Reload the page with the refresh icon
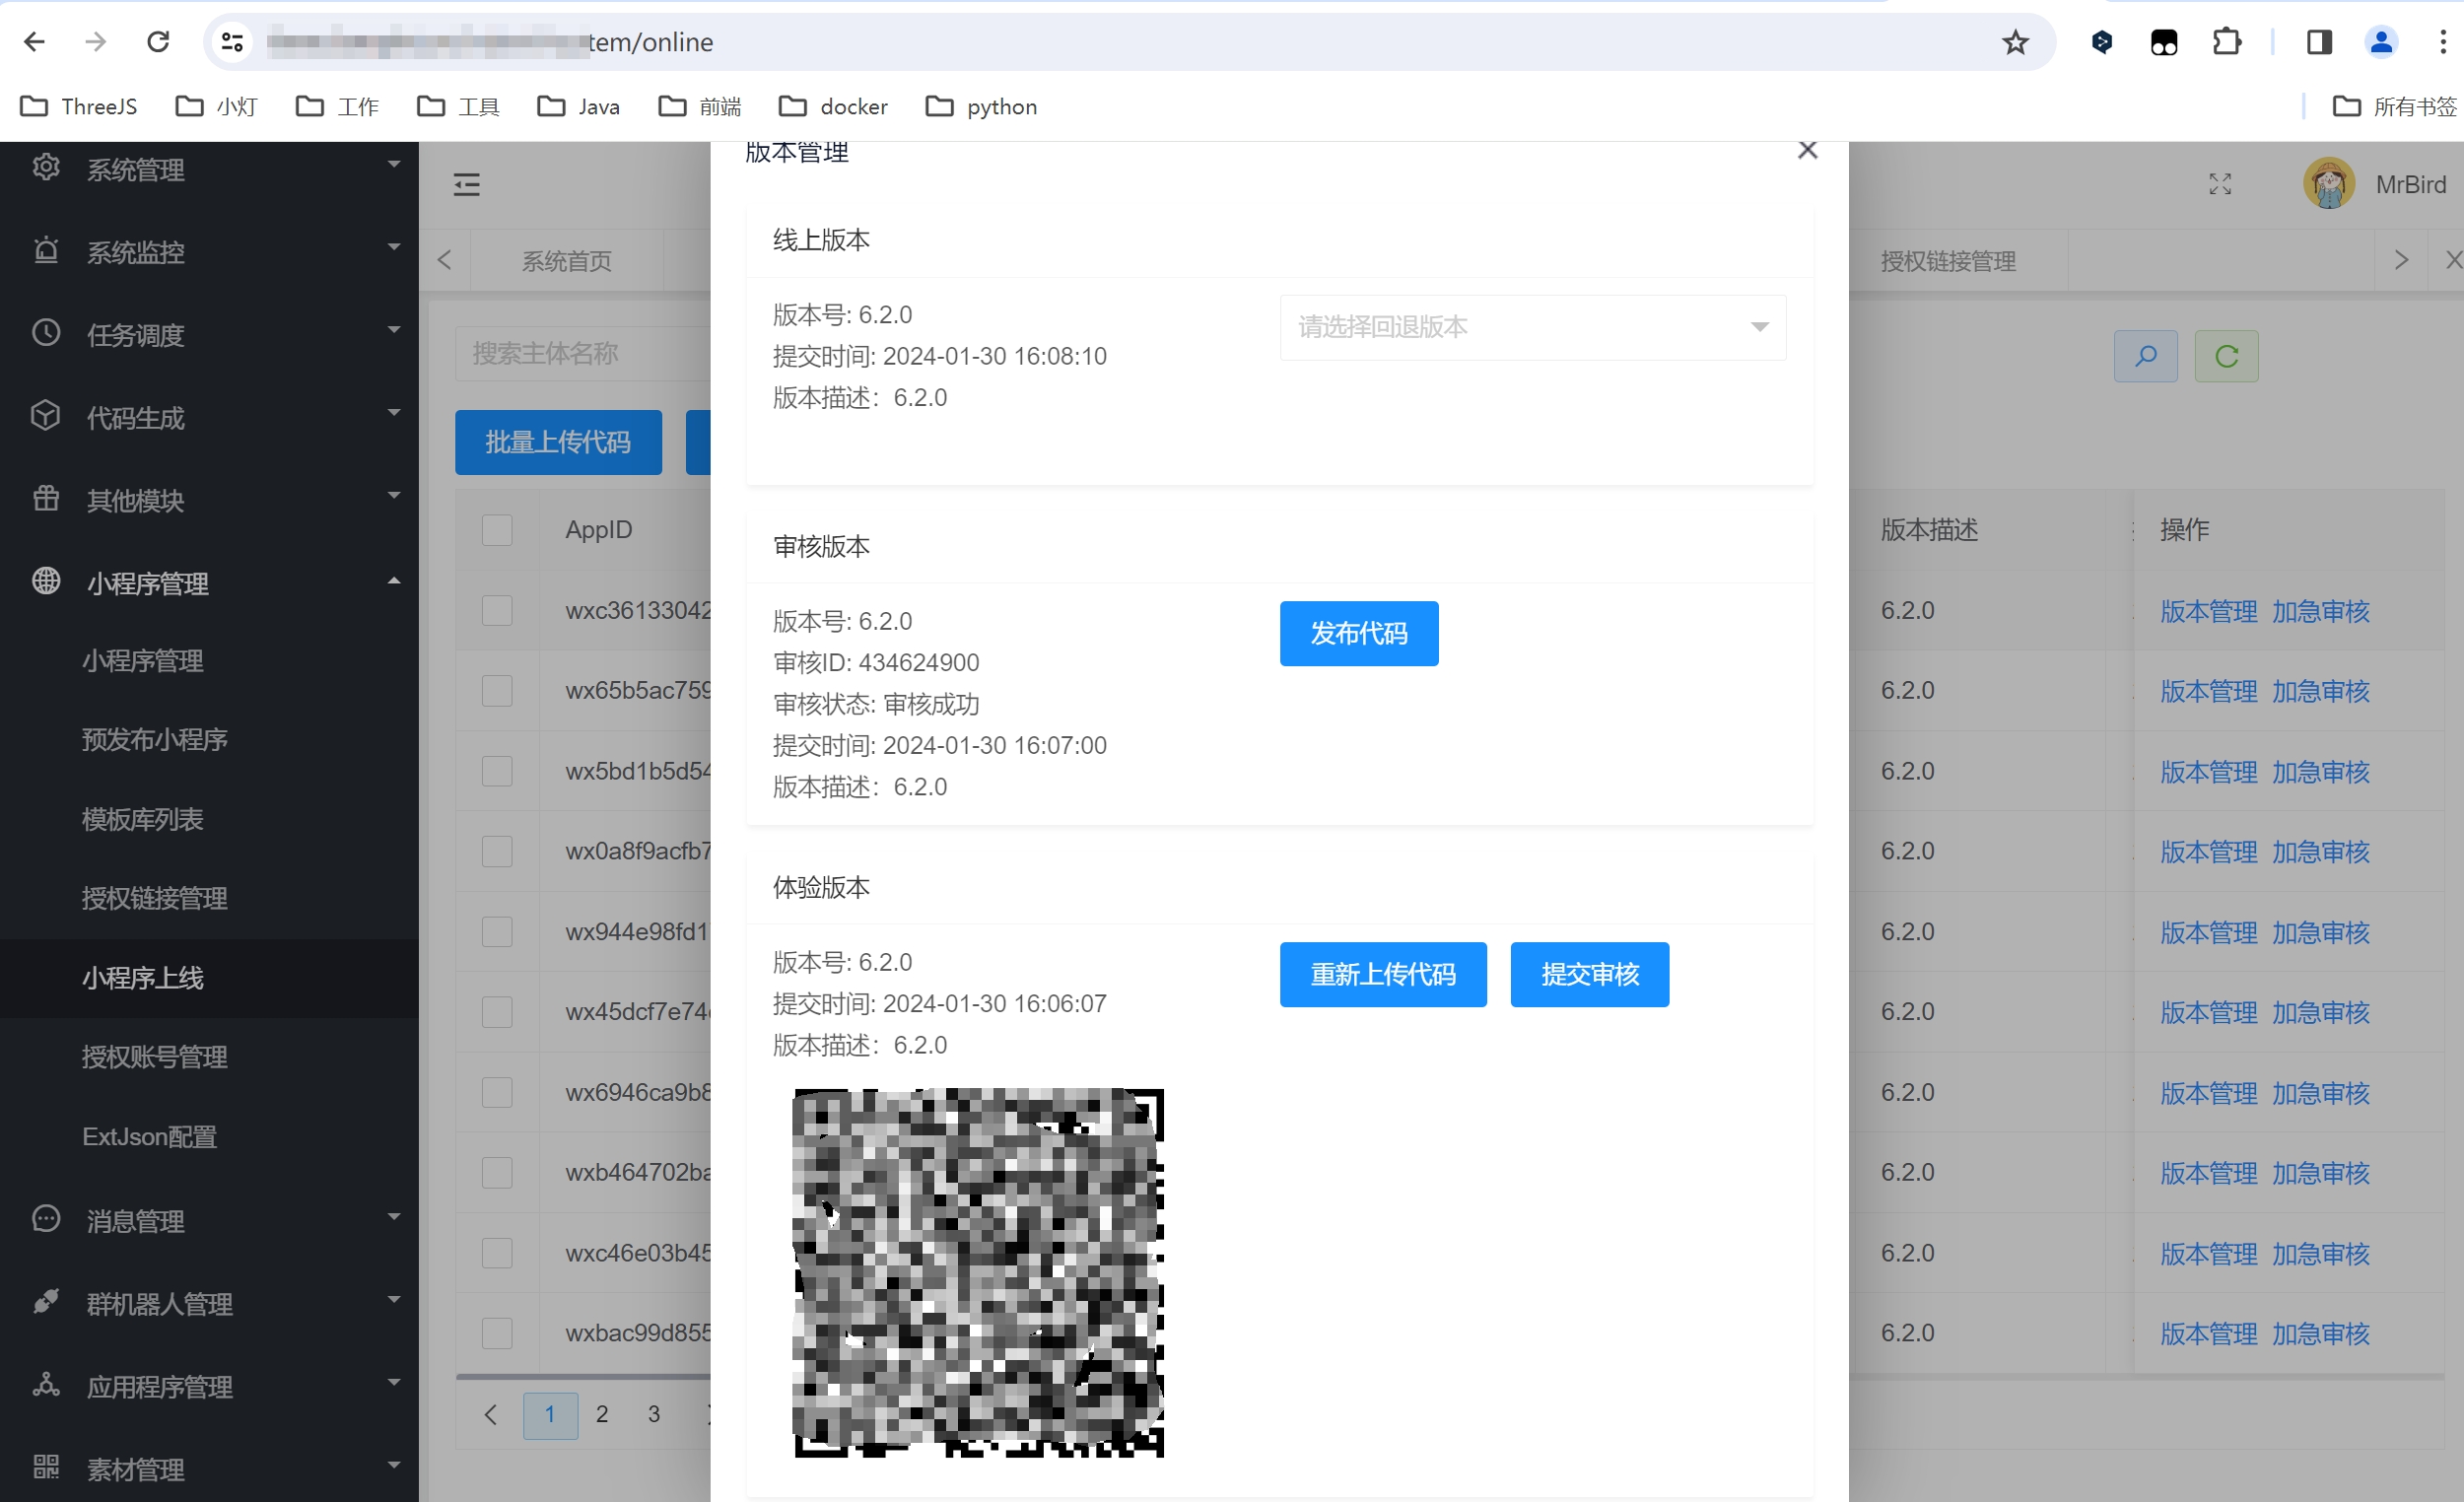The width and height of the screenshot is (2464, 1502). click(x=158, y=42)
